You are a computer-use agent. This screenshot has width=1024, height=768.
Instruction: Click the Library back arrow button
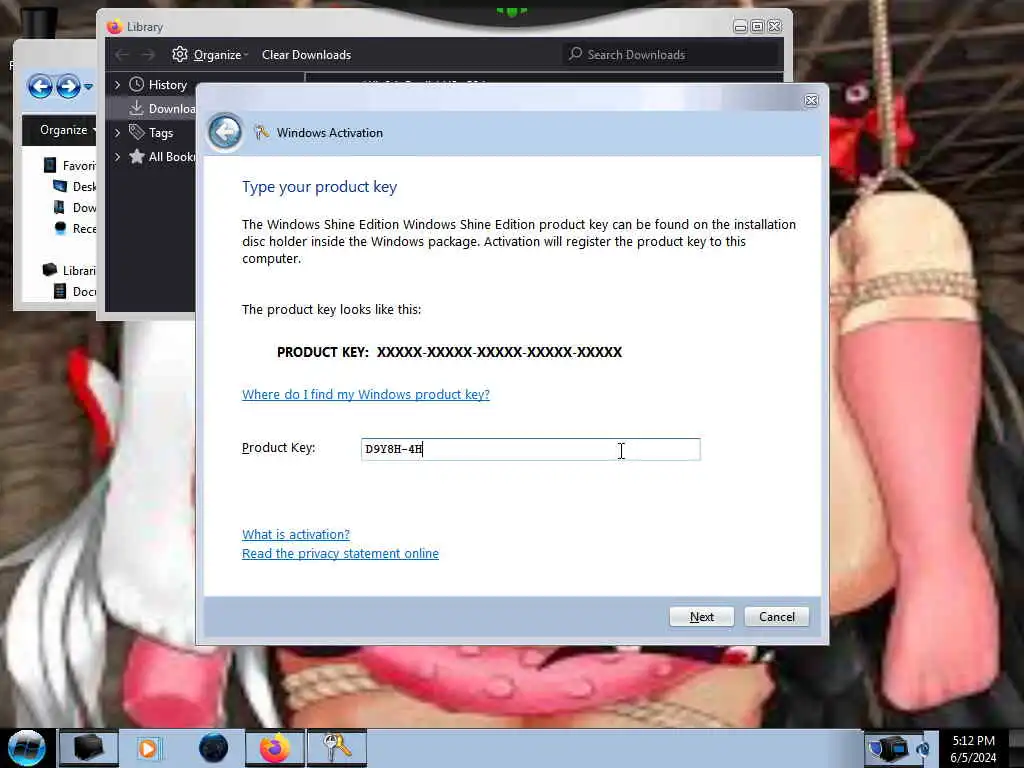click(122, 55)
